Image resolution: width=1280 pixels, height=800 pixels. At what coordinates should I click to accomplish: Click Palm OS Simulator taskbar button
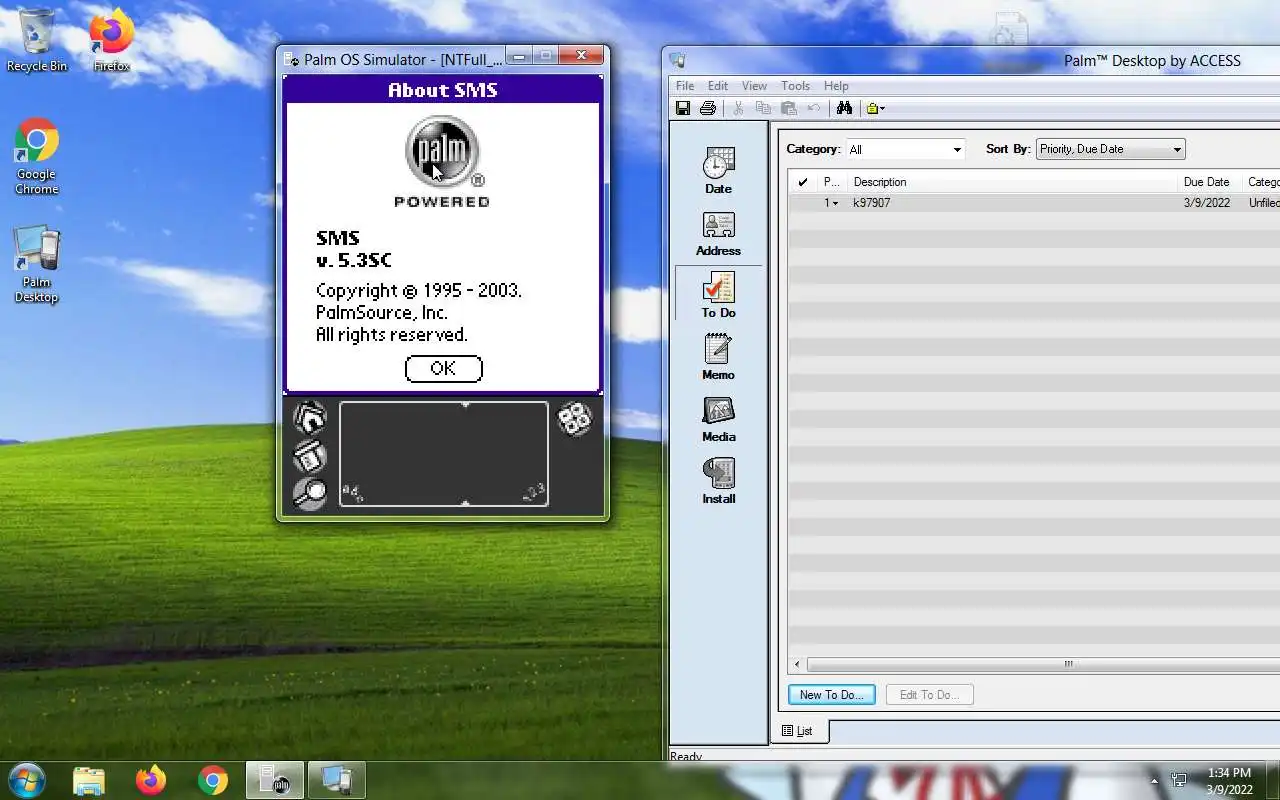click(x=275, y=780)
